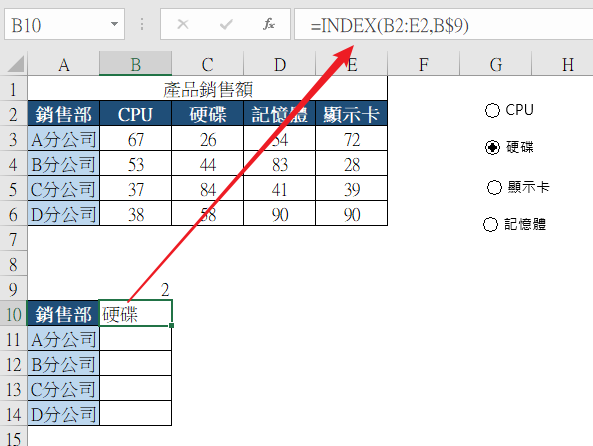Screen dimensions: 593x446
Task: Click the 顯示卡 header cell in the table
Action: coord(351,114)
